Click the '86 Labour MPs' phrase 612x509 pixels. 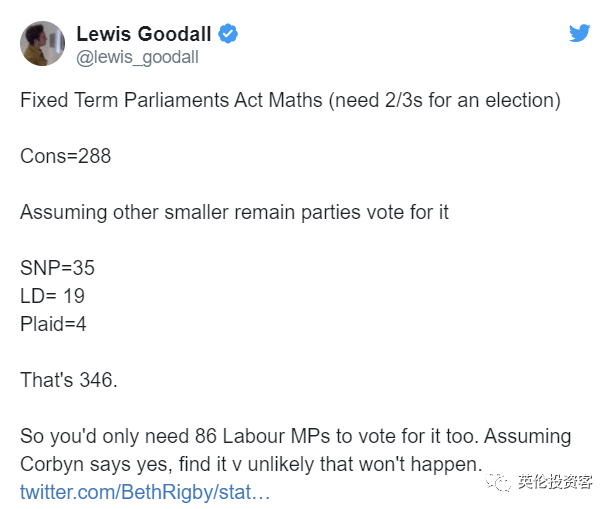pyautogui.click(x=262, y=436)
